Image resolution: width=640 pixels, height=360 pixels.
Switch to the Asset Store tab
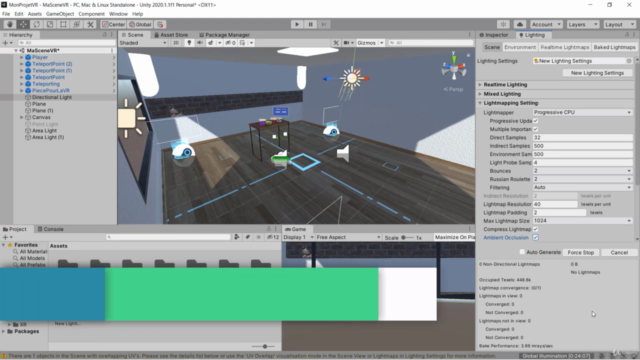tap(171, 35)
